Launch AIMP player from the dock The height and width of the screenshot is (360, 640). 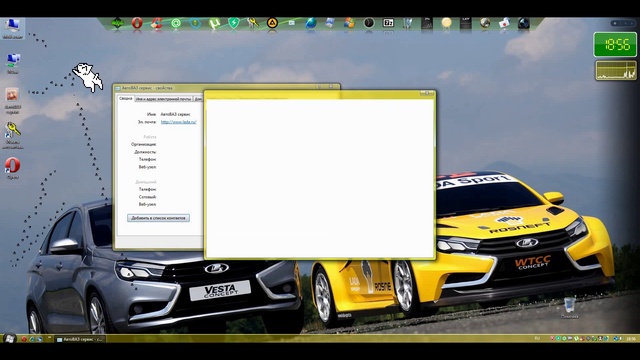[272, 23]
